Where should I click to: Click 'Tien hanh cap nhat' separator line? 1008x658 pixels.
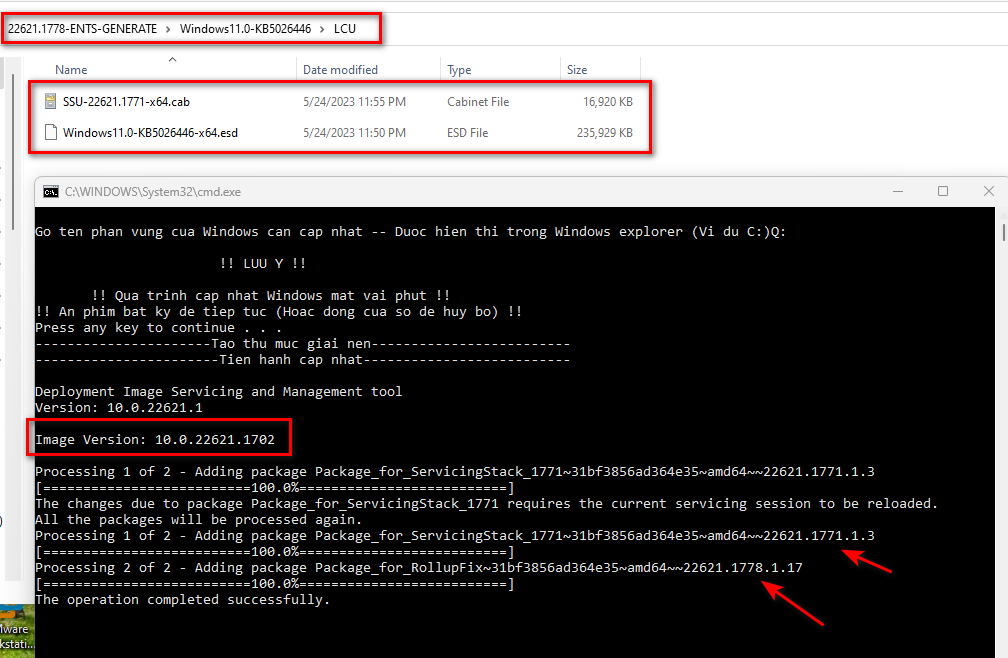coord(303,360)
